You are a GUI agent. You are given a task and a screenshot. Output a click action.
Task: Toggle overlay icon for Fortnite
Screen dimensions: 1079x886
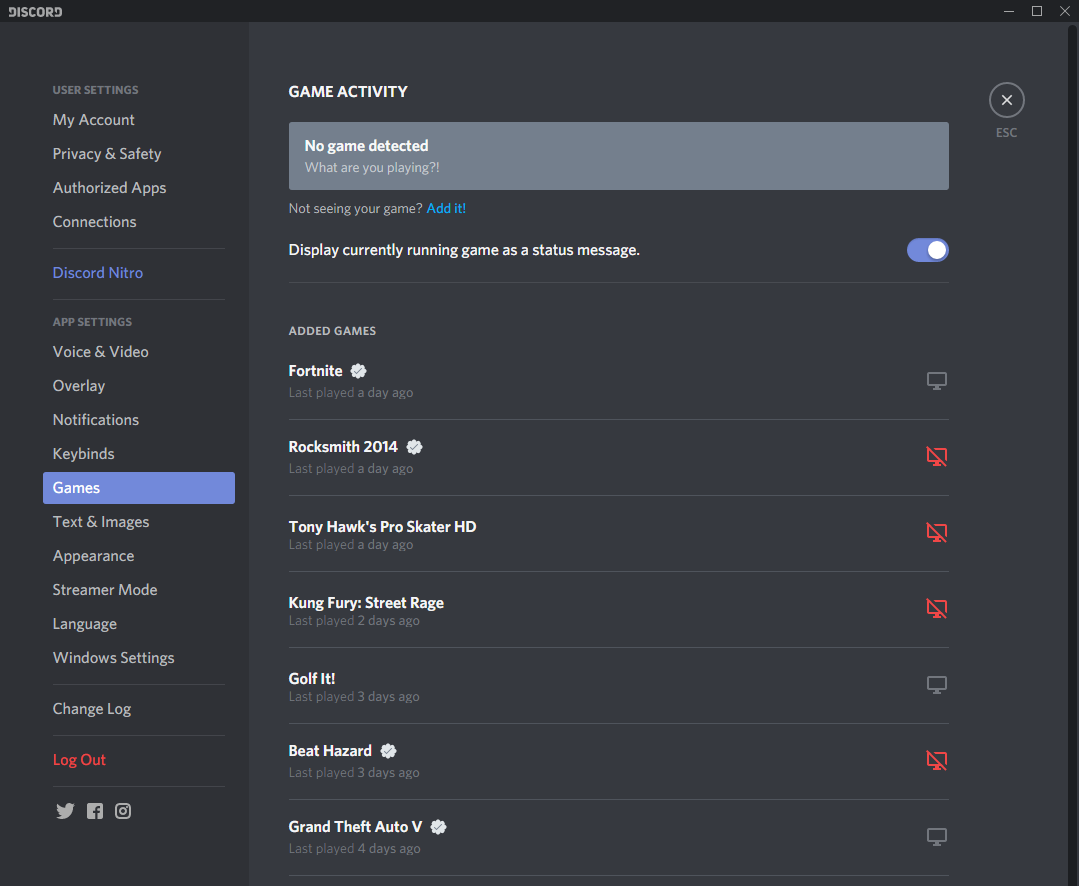[x=936, y=381]
